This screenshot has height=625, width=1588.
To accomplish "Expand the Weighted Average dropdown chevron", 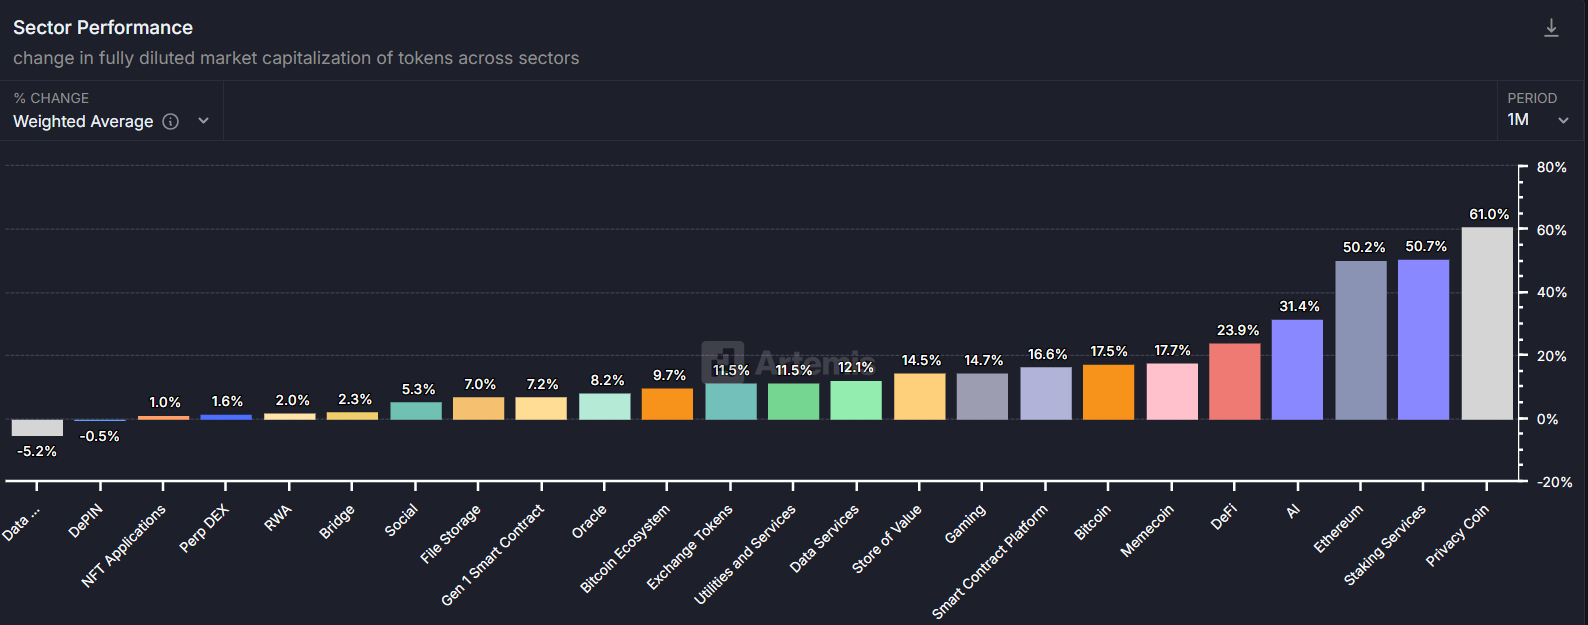I will 204,121.
